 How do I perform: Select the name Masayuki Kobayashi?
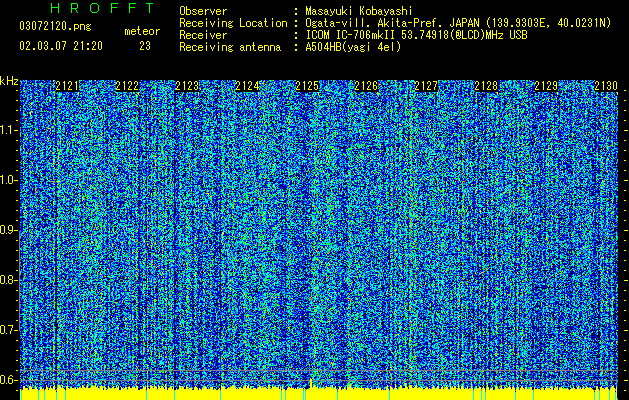coord(358,11)
